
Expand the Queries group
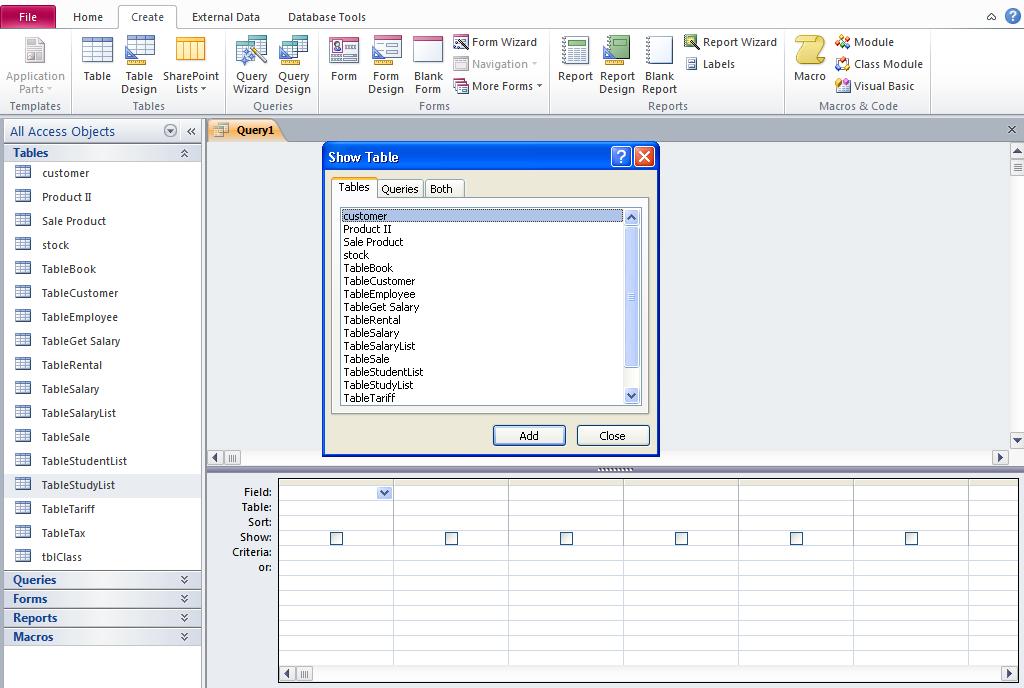click(x=185, y=580)
